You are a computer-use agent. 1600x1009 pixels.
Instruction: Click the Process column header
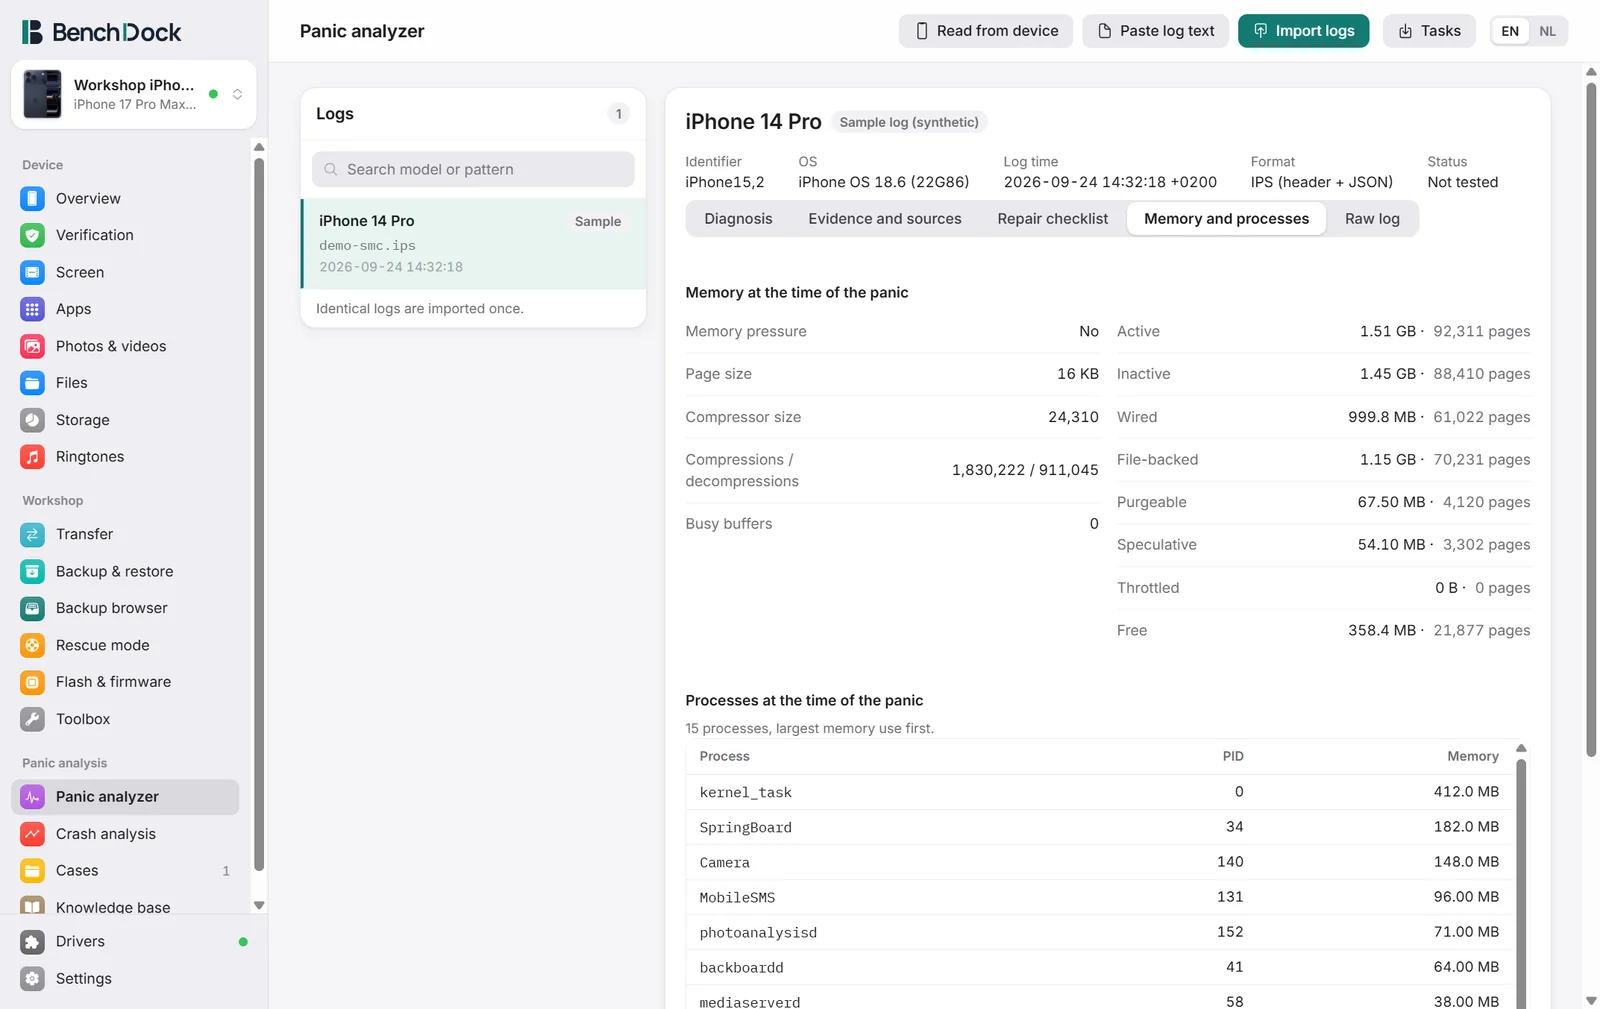coord(724,757)
